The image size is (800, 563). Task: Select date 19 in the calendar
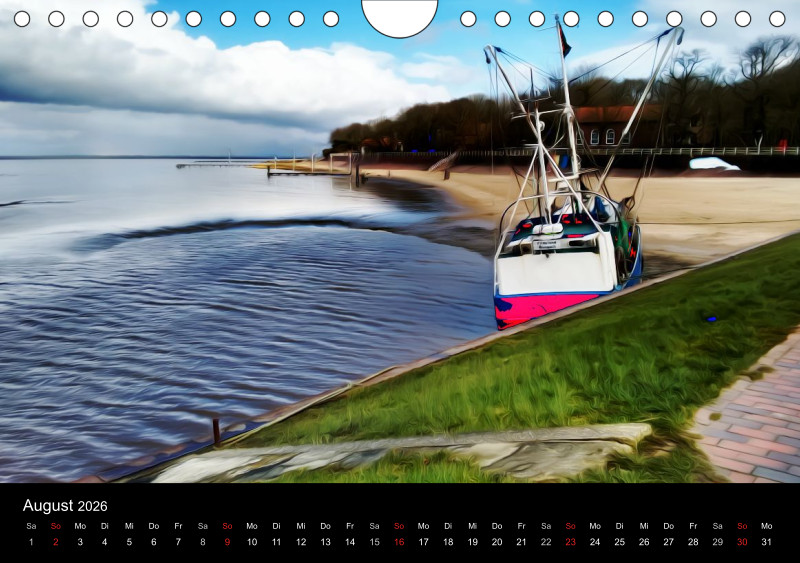[472, 542]
